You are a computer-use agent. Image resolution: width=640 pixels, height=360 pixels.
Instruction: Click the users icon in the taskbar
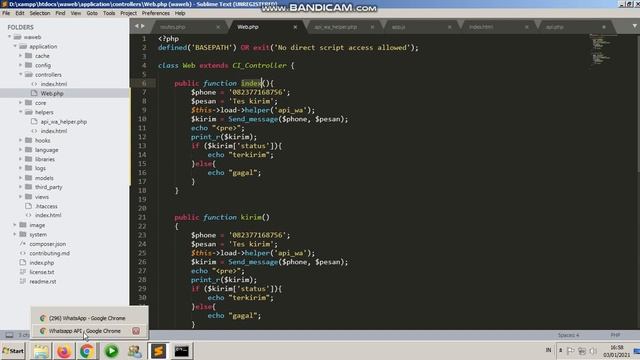click(x=135, y=351)
